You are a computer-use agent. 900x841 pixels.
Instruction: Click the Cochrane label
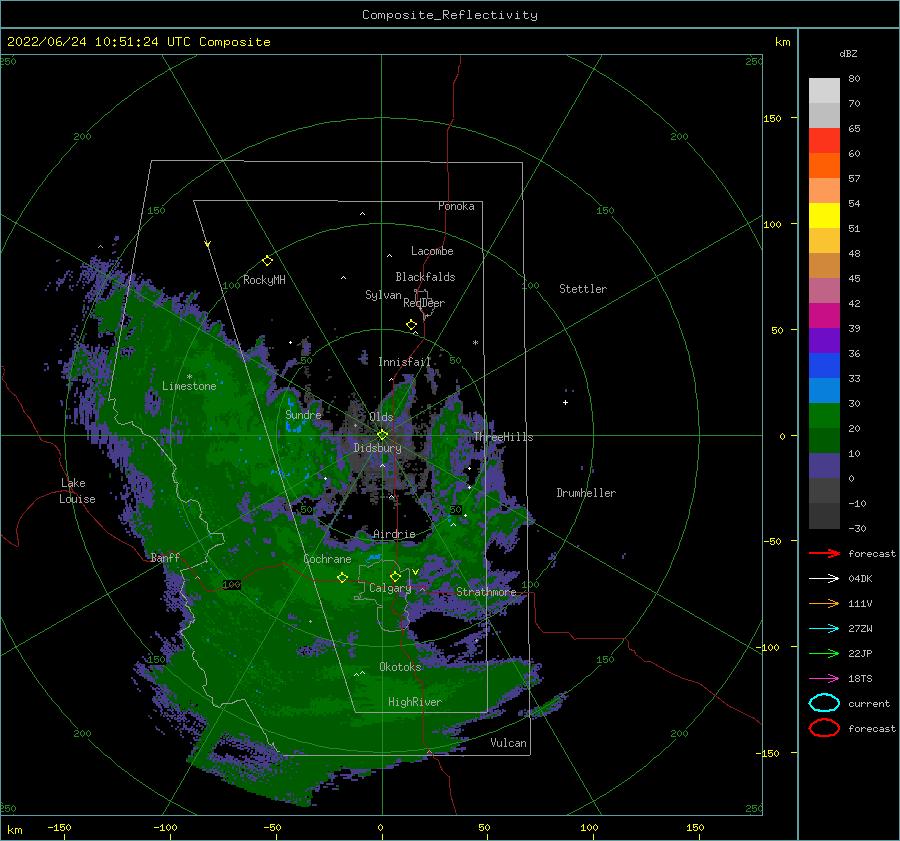(327, 559)
